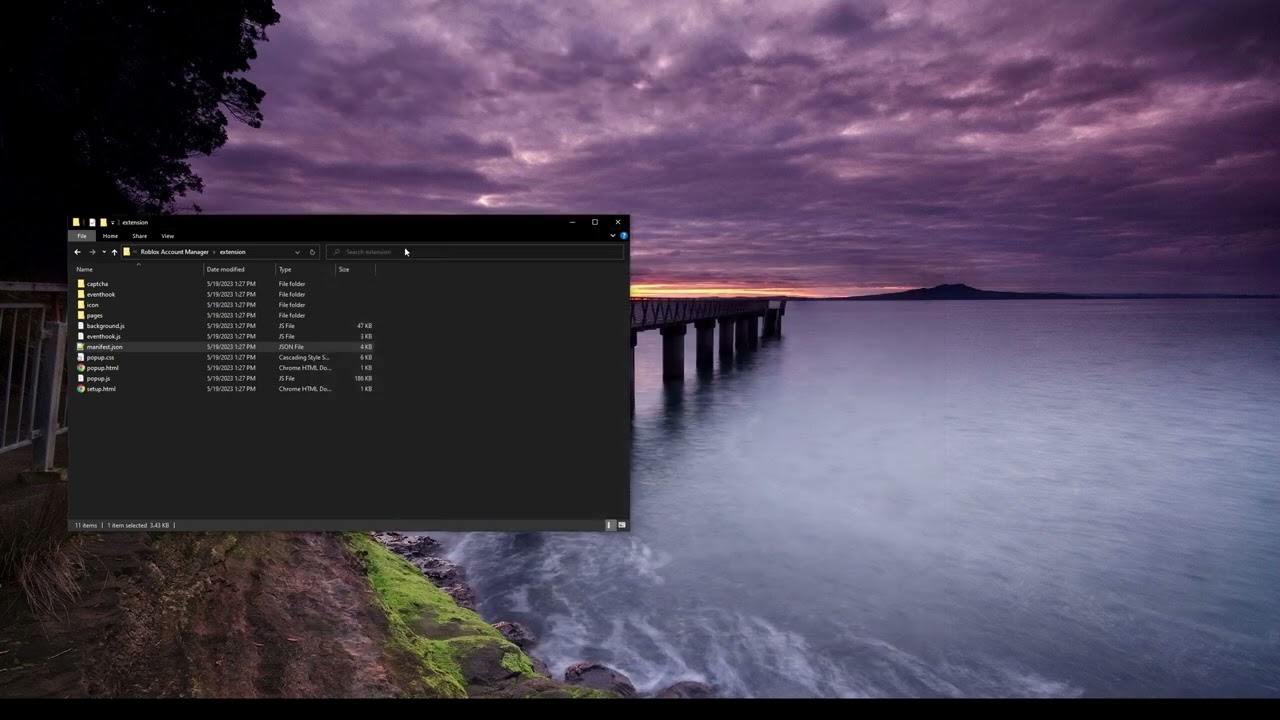
Task: Go back with the Back arrow
Action: click(78, 252)
